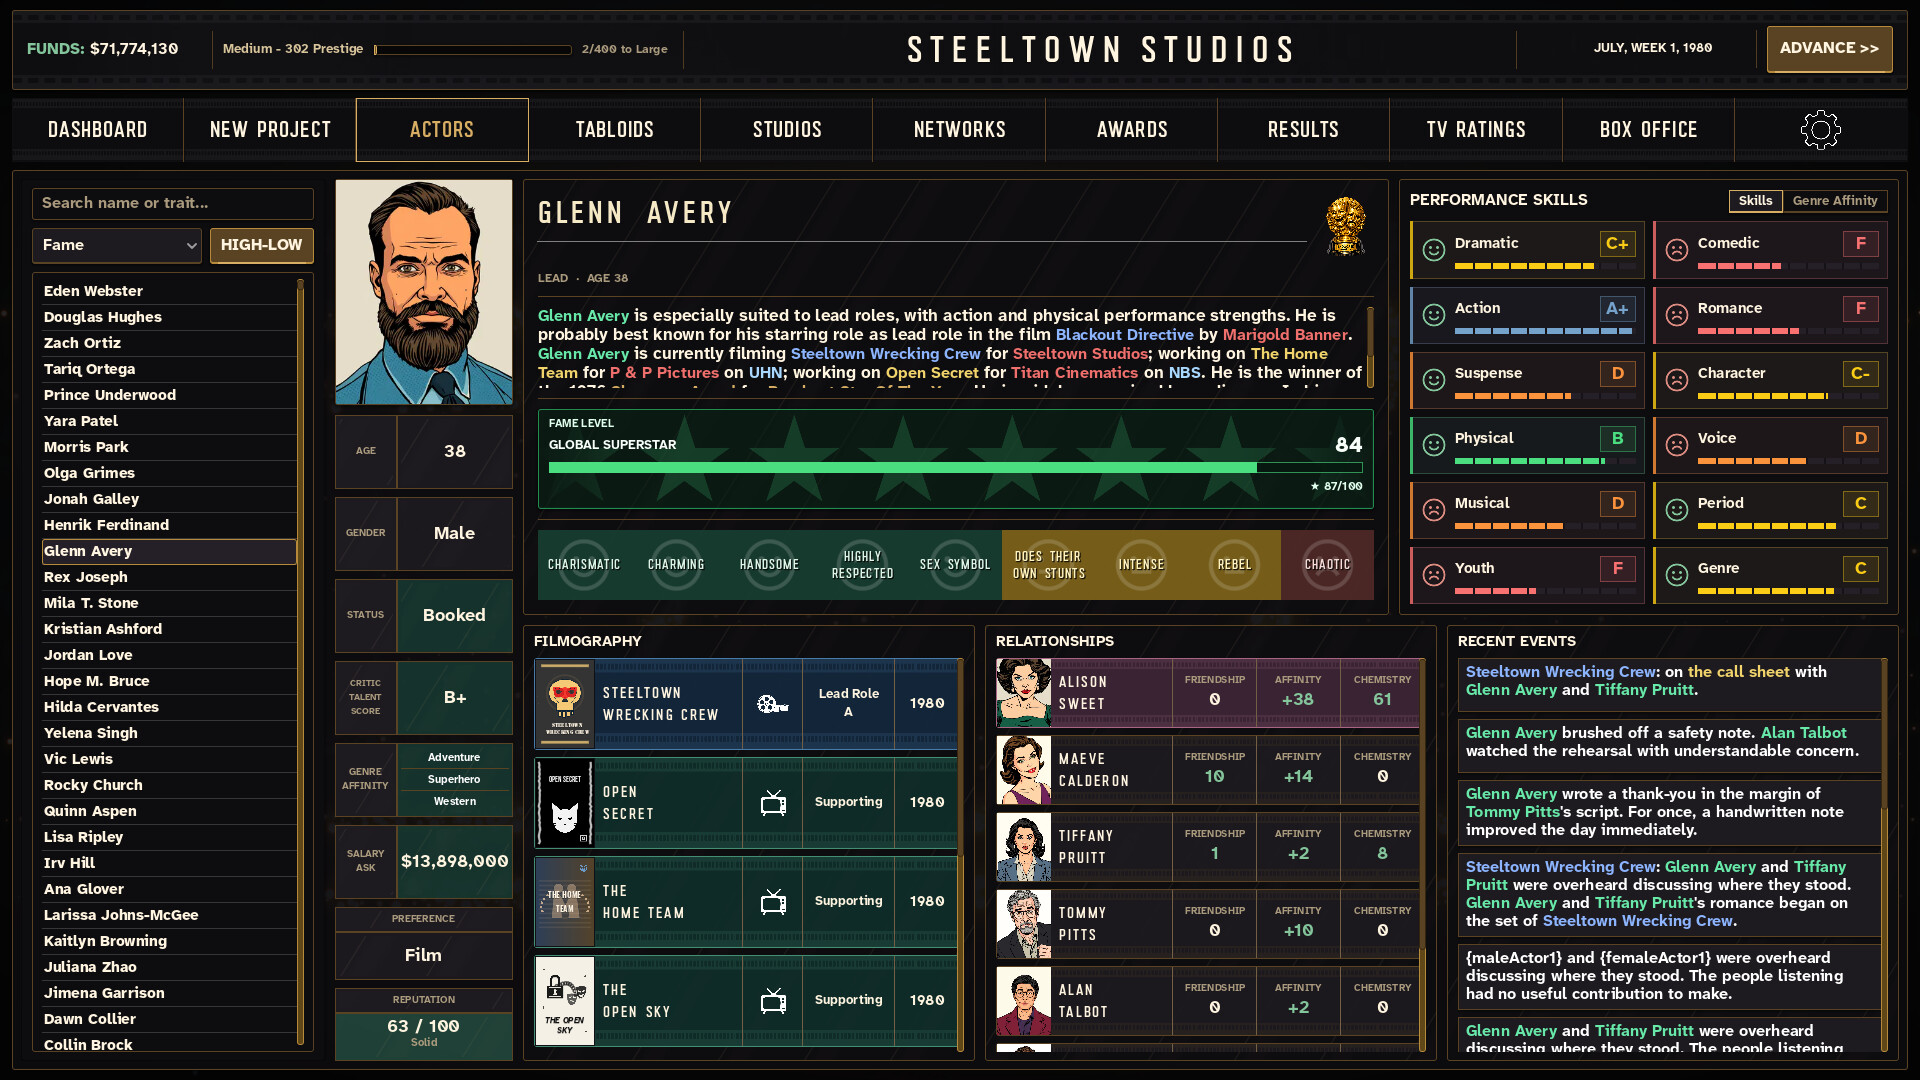1920x1080 pixels.
Task: Open the Awards tab
Action: pyautogui.click(x=1132, y=130)
